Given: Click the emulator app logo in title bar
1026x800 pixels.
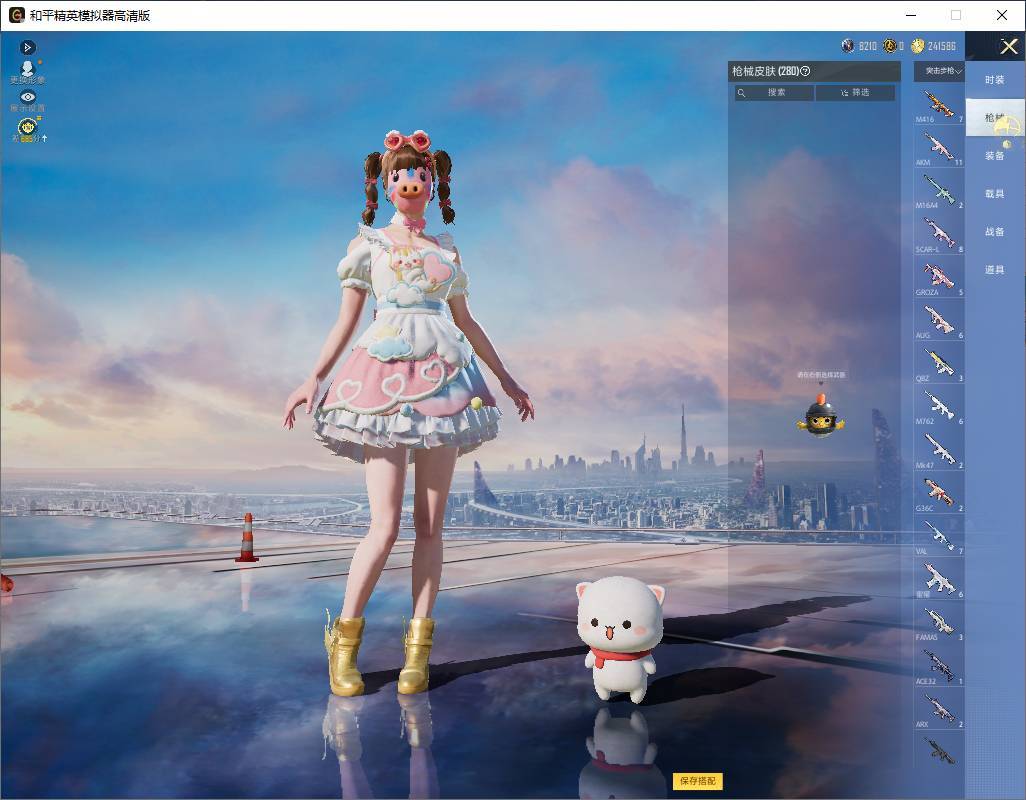Looking at the screenshot, I should coord(16,15).
